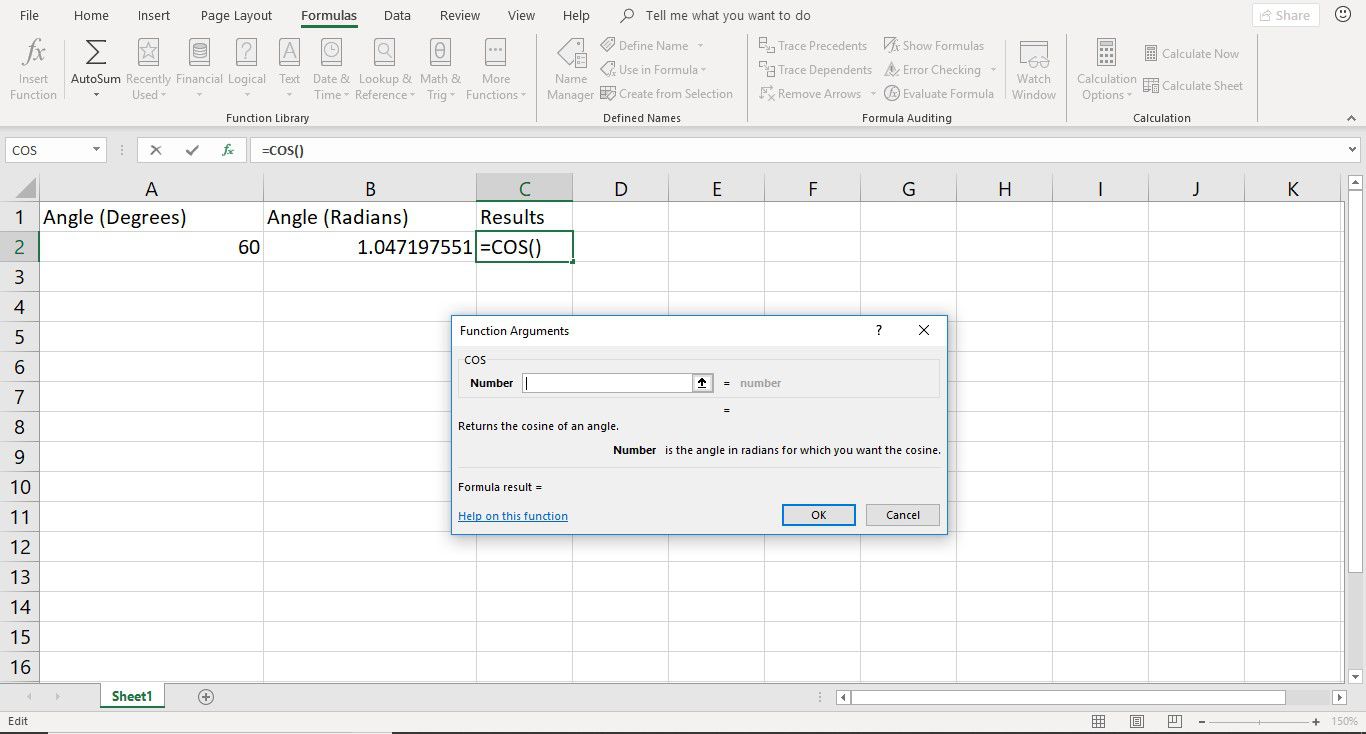
Task: Open the Error Checking dropdown arrow
Action: [993, 70]
